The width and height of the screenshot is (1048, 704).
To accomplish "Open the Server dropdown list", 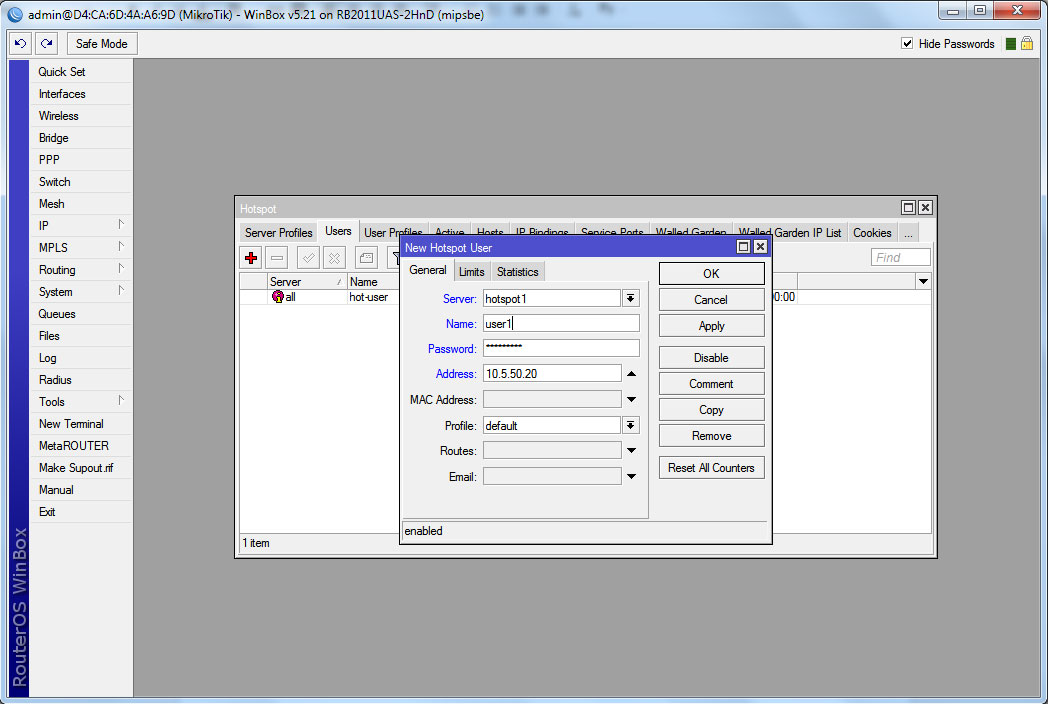I will [x=631, y=298].
